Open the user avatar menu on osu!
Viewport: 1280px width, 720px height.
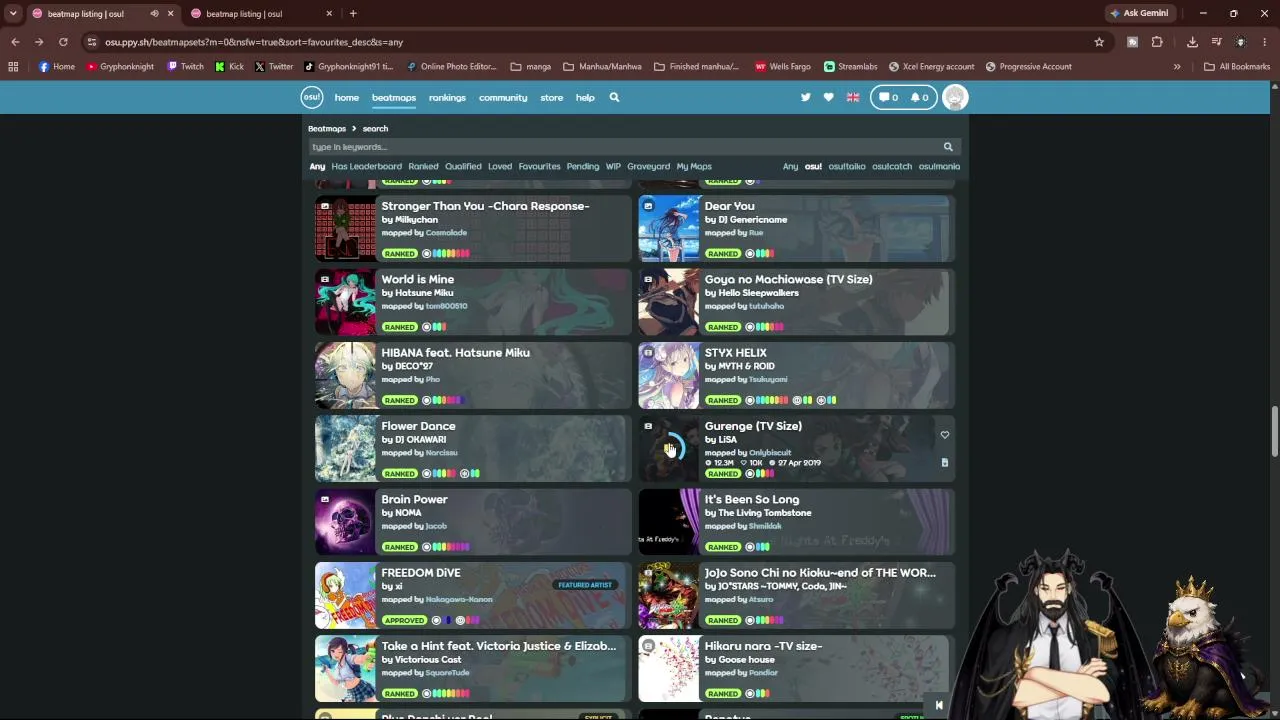(x=955, y=97)
